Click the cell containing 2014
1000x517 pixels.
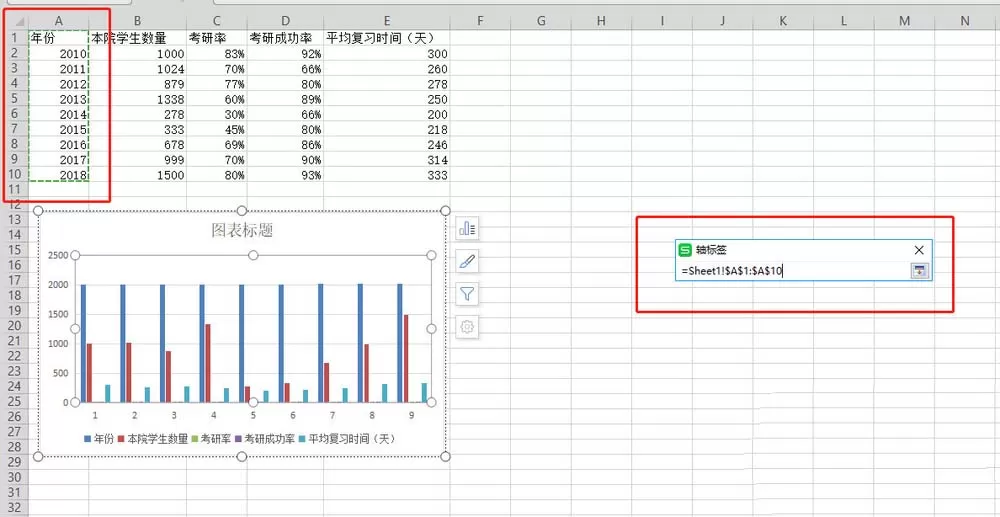click(58, 114)
